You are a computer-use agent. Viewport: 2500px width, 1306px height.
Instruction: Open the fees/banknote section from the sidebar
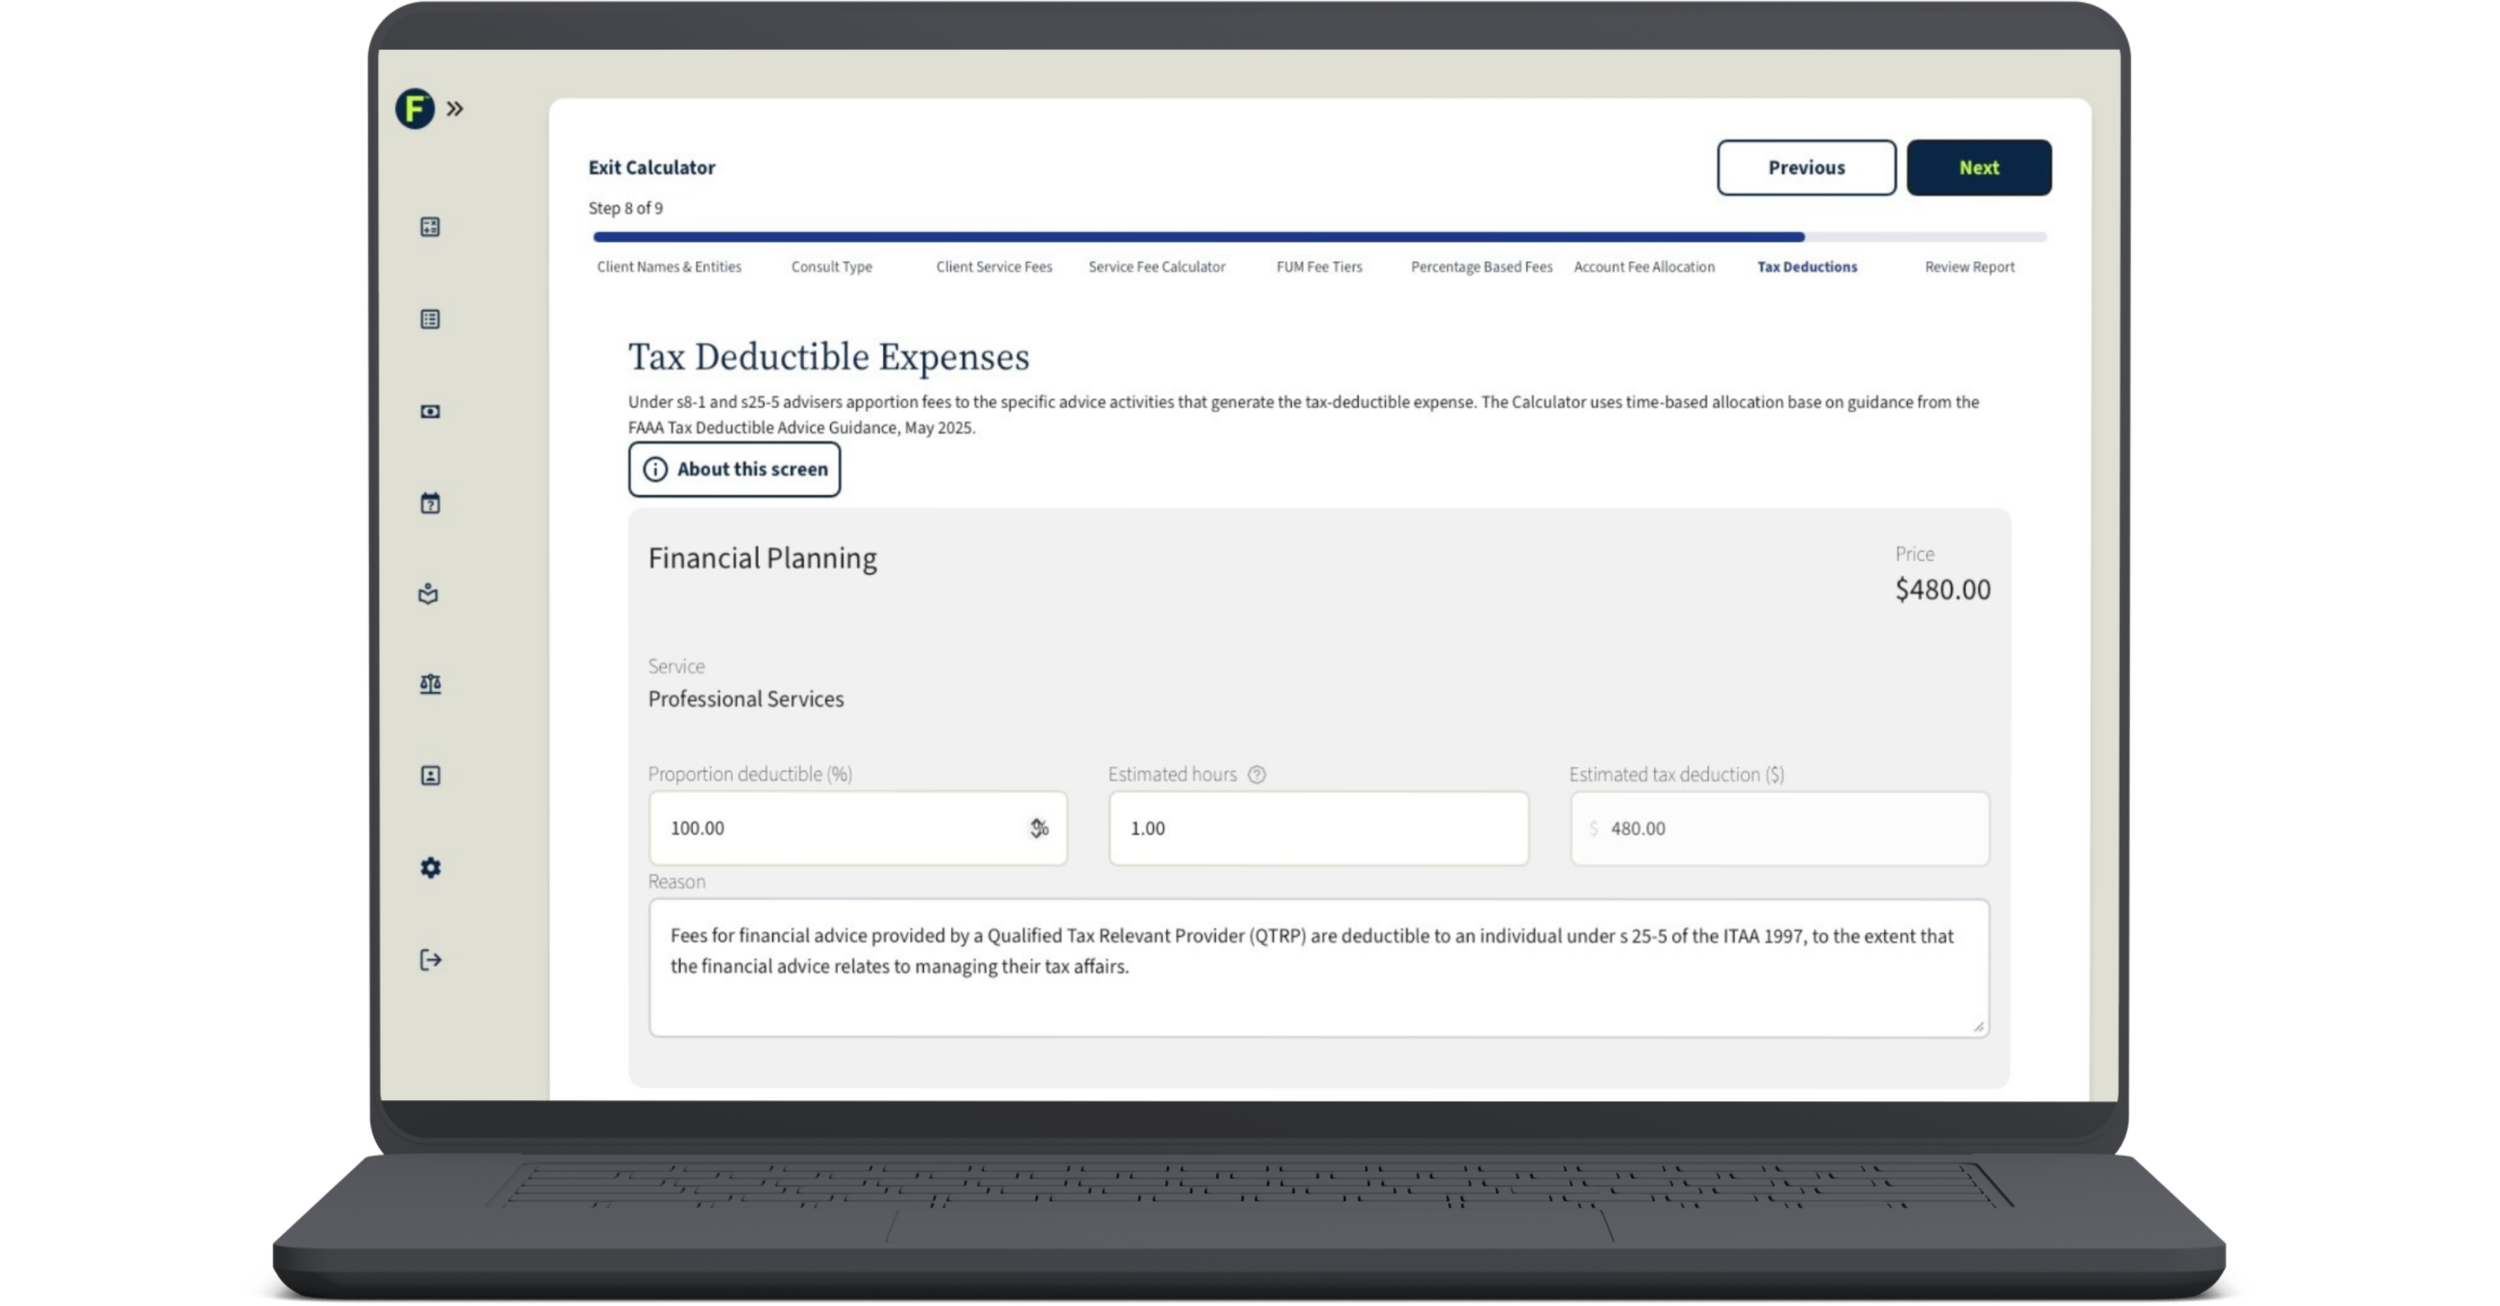tap(430, 411)
